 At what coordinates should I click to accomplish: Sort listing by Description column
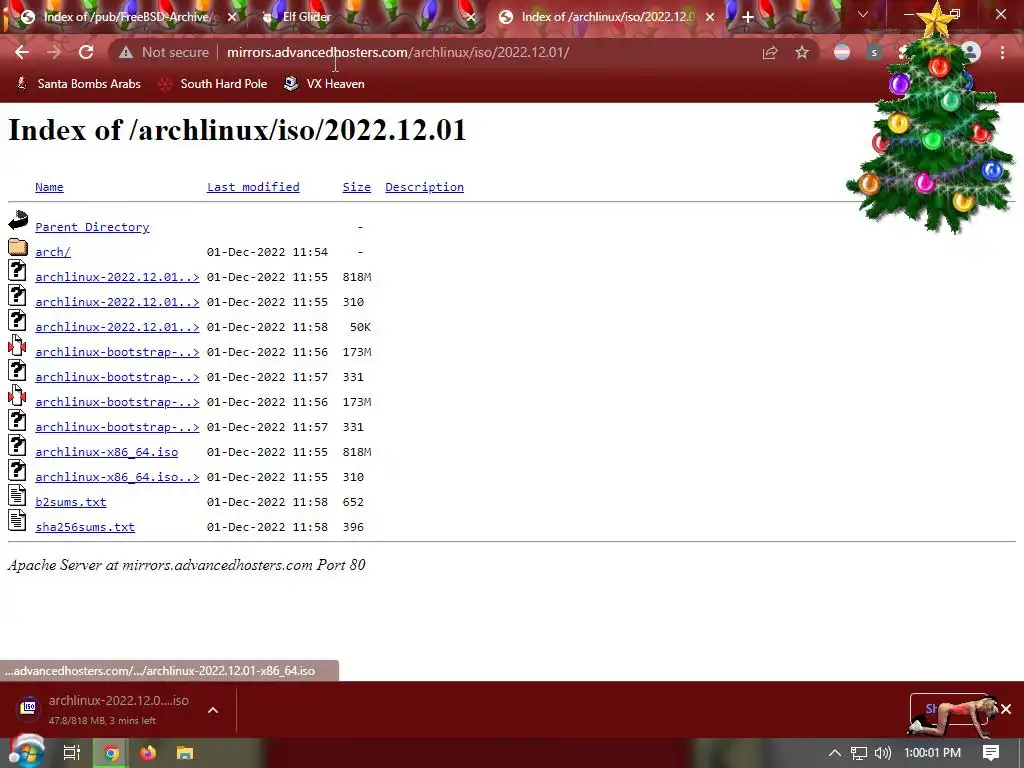(424, 187)
